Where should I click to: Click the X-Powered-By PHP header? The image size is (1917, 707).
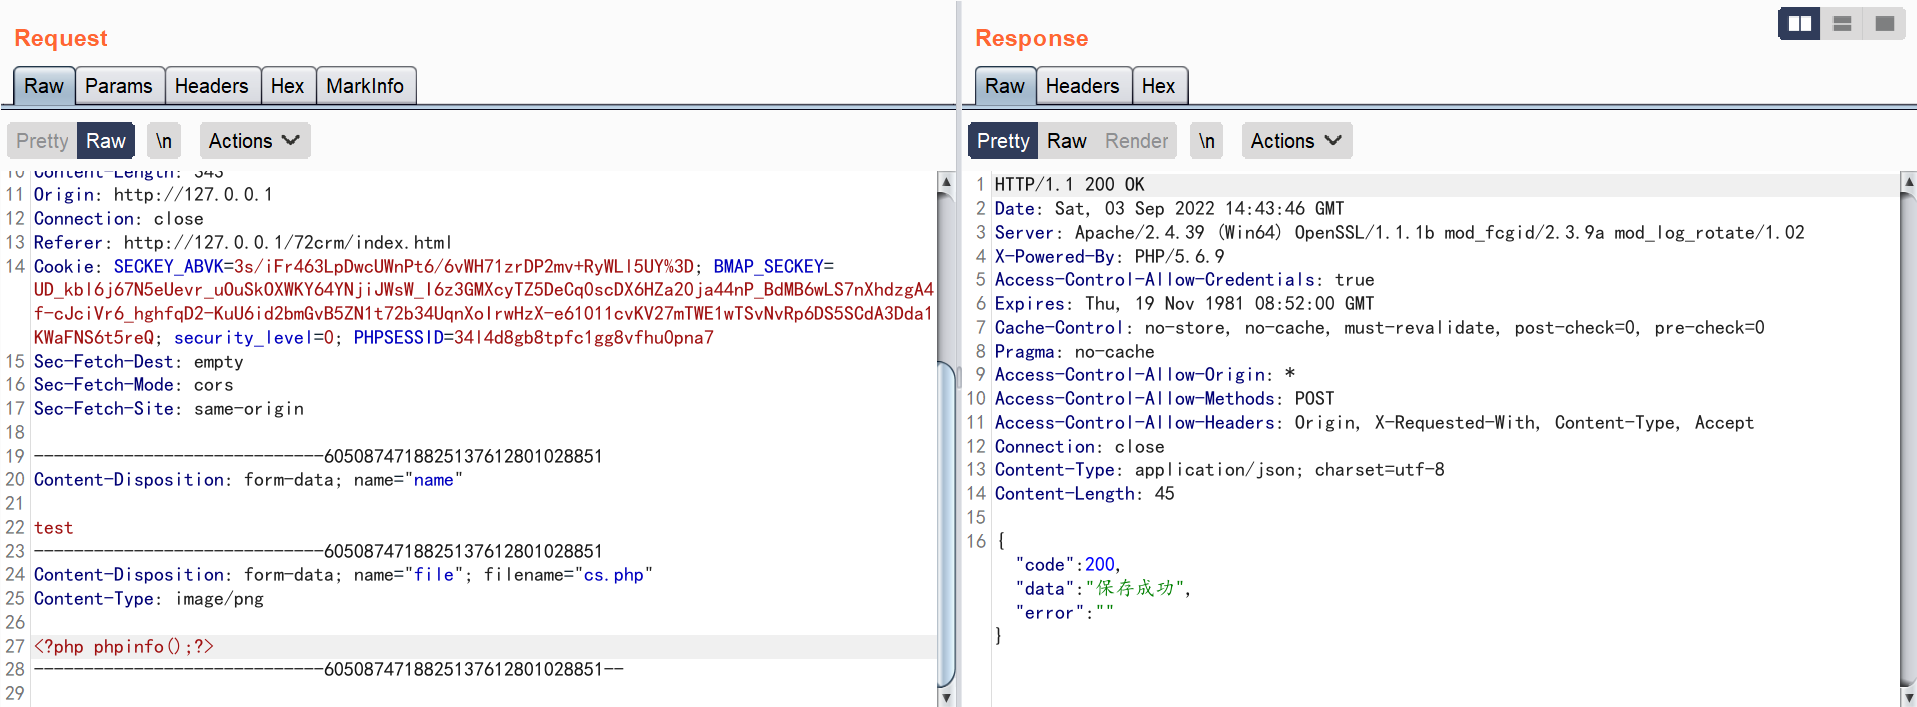pyautogui.click(x=1110, y=256)
